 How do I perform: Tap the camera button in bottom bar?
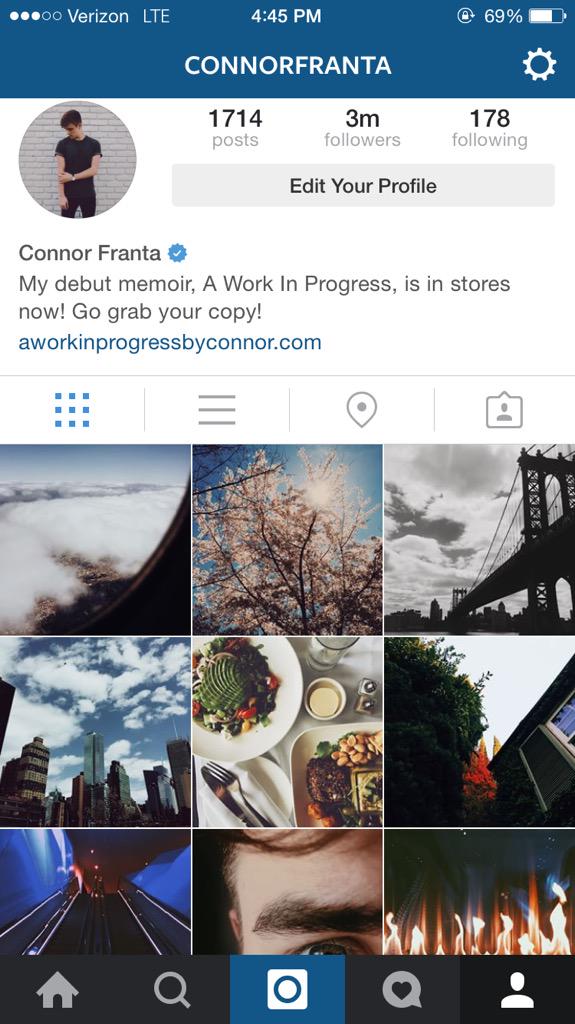[x=288, y=990]
